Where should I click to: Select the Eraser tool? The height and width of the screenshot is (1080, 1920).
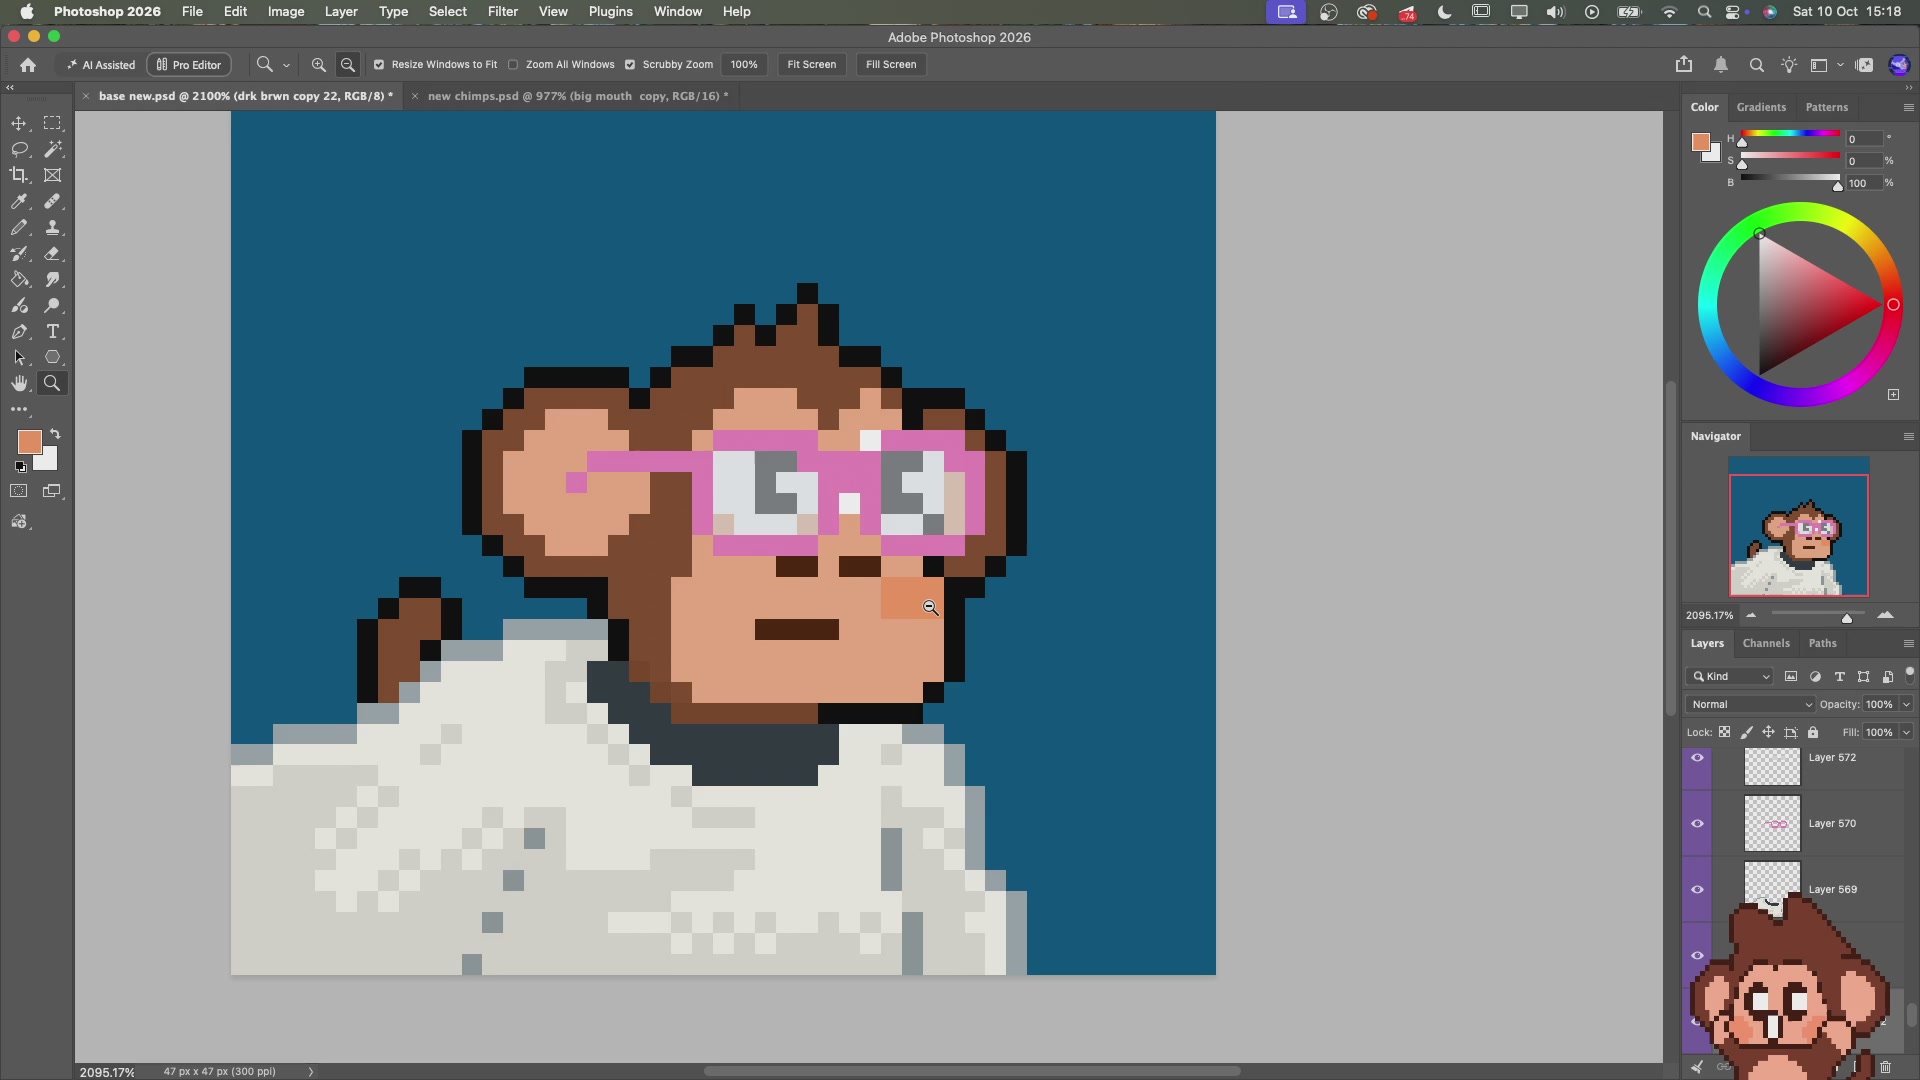click(52, 254)
